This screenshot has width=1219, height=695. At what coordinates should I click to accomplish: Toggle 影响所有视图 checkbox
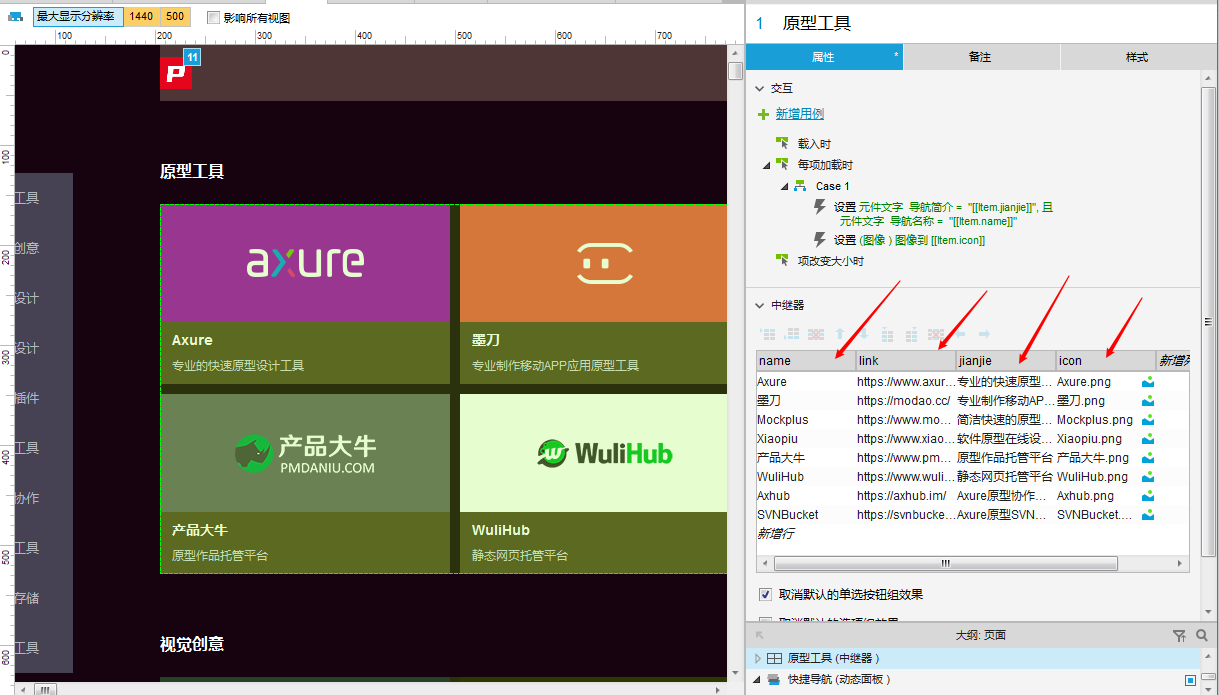point(213,17)
